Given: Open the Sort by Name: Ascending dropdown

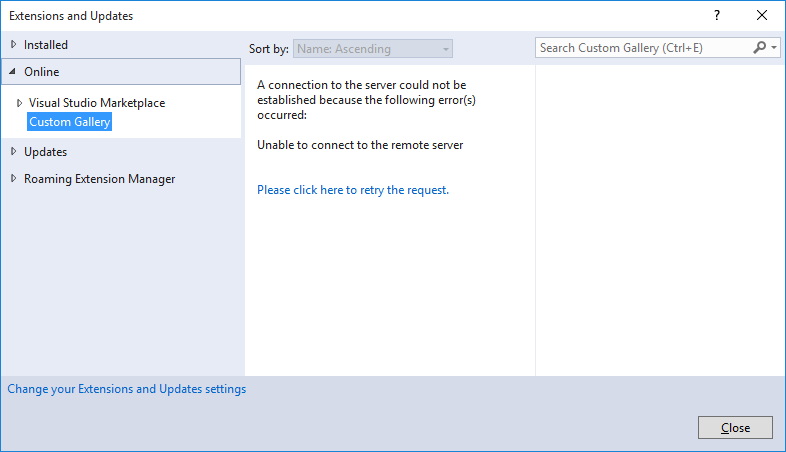Looking at the screenshot, I should tap(373, 49).
